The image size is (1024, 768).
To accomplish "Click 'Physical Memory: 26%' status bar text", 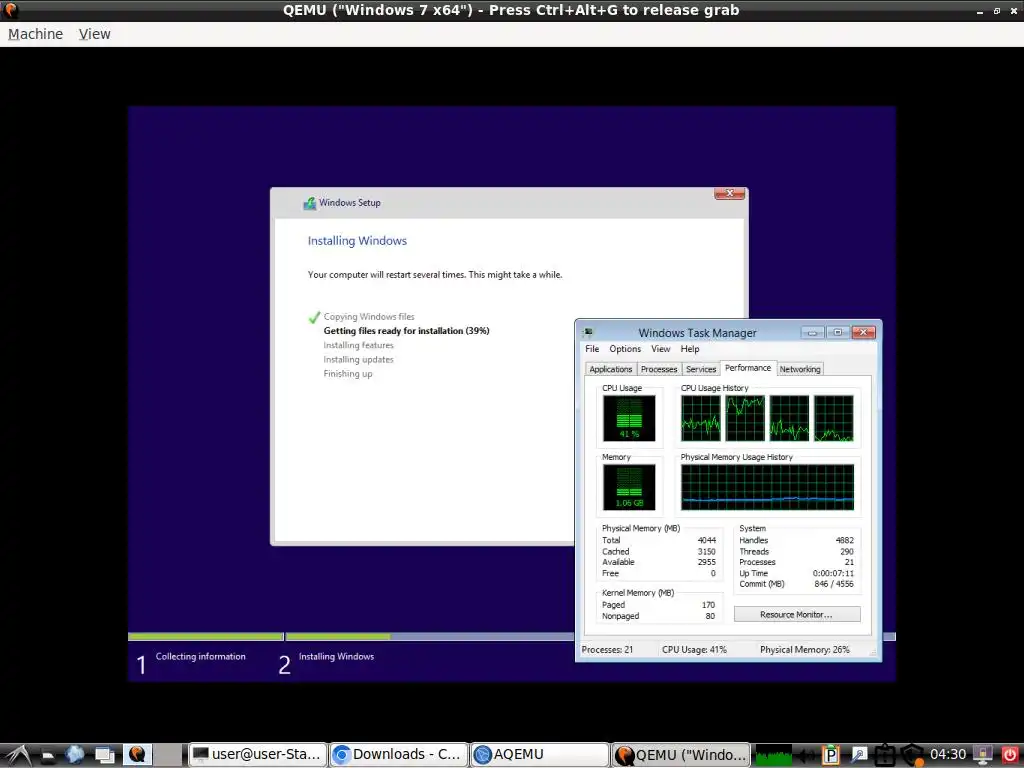I will tap(805, 650).
